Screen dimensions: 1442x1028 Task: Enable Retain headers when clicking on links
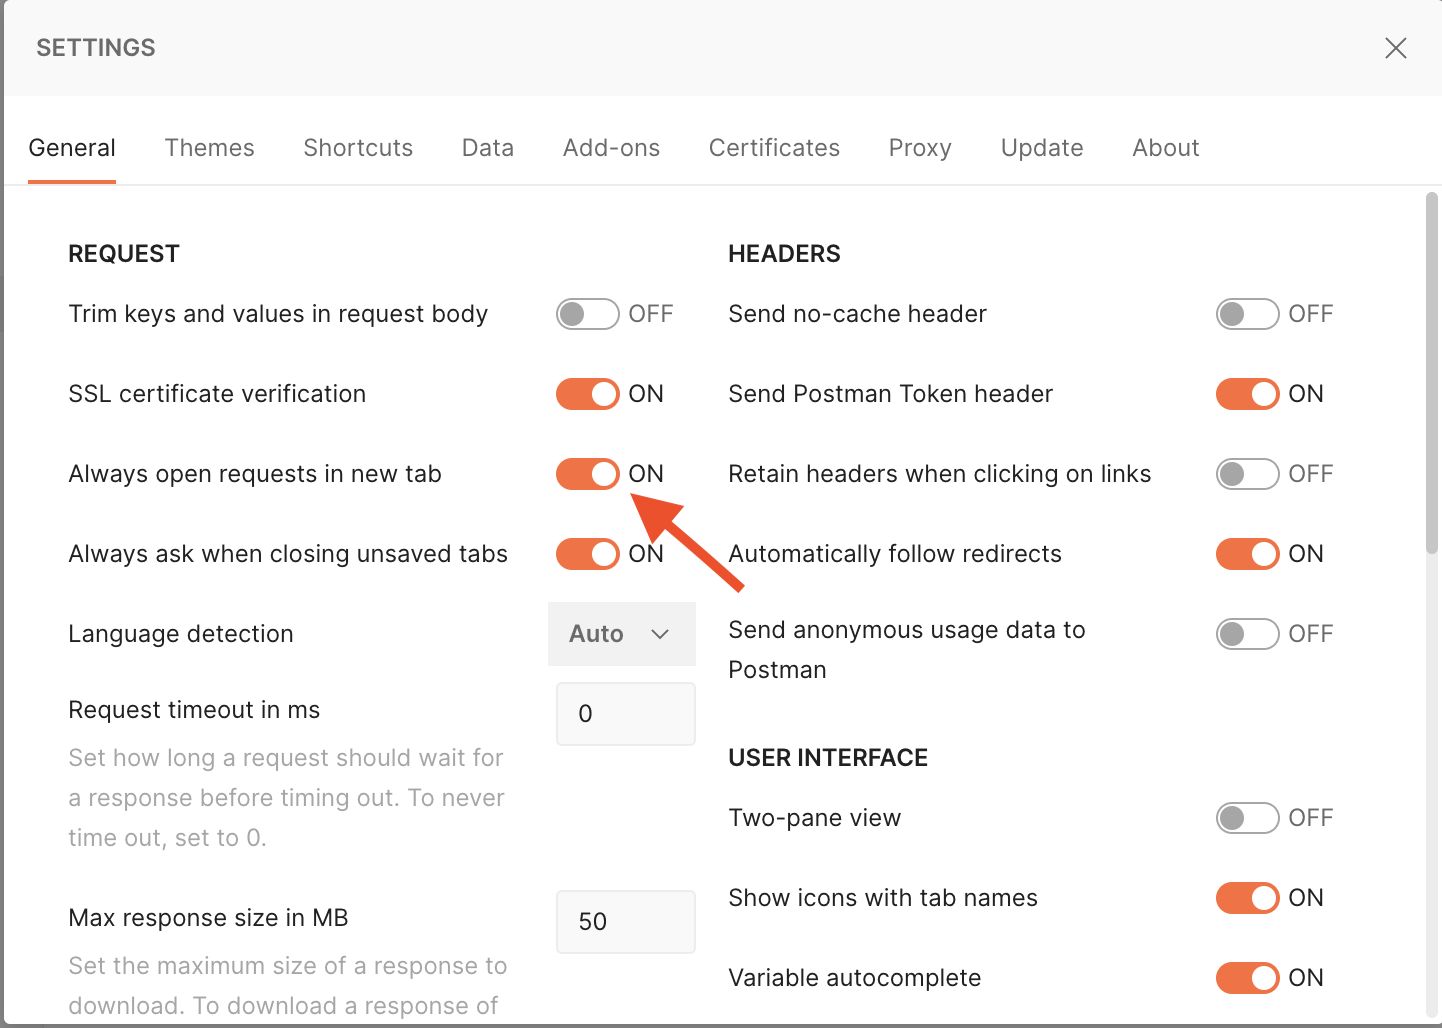tap(1247, 473)
